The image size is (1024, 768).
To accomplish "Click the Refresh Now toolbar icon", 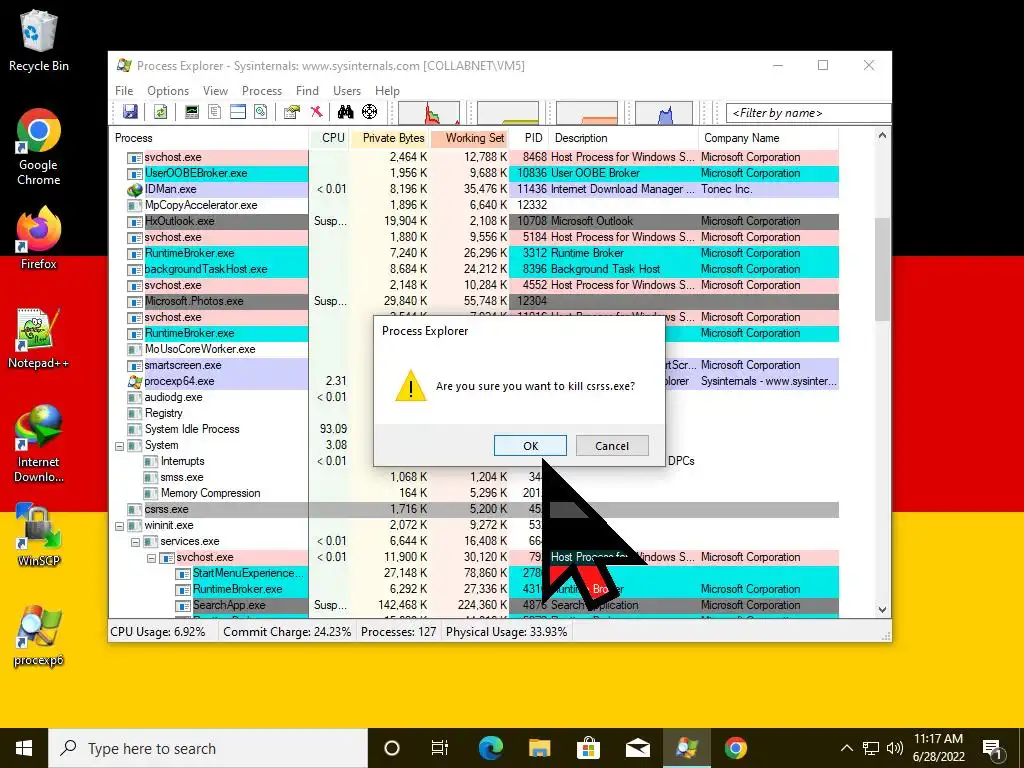I will pos(160,112).
